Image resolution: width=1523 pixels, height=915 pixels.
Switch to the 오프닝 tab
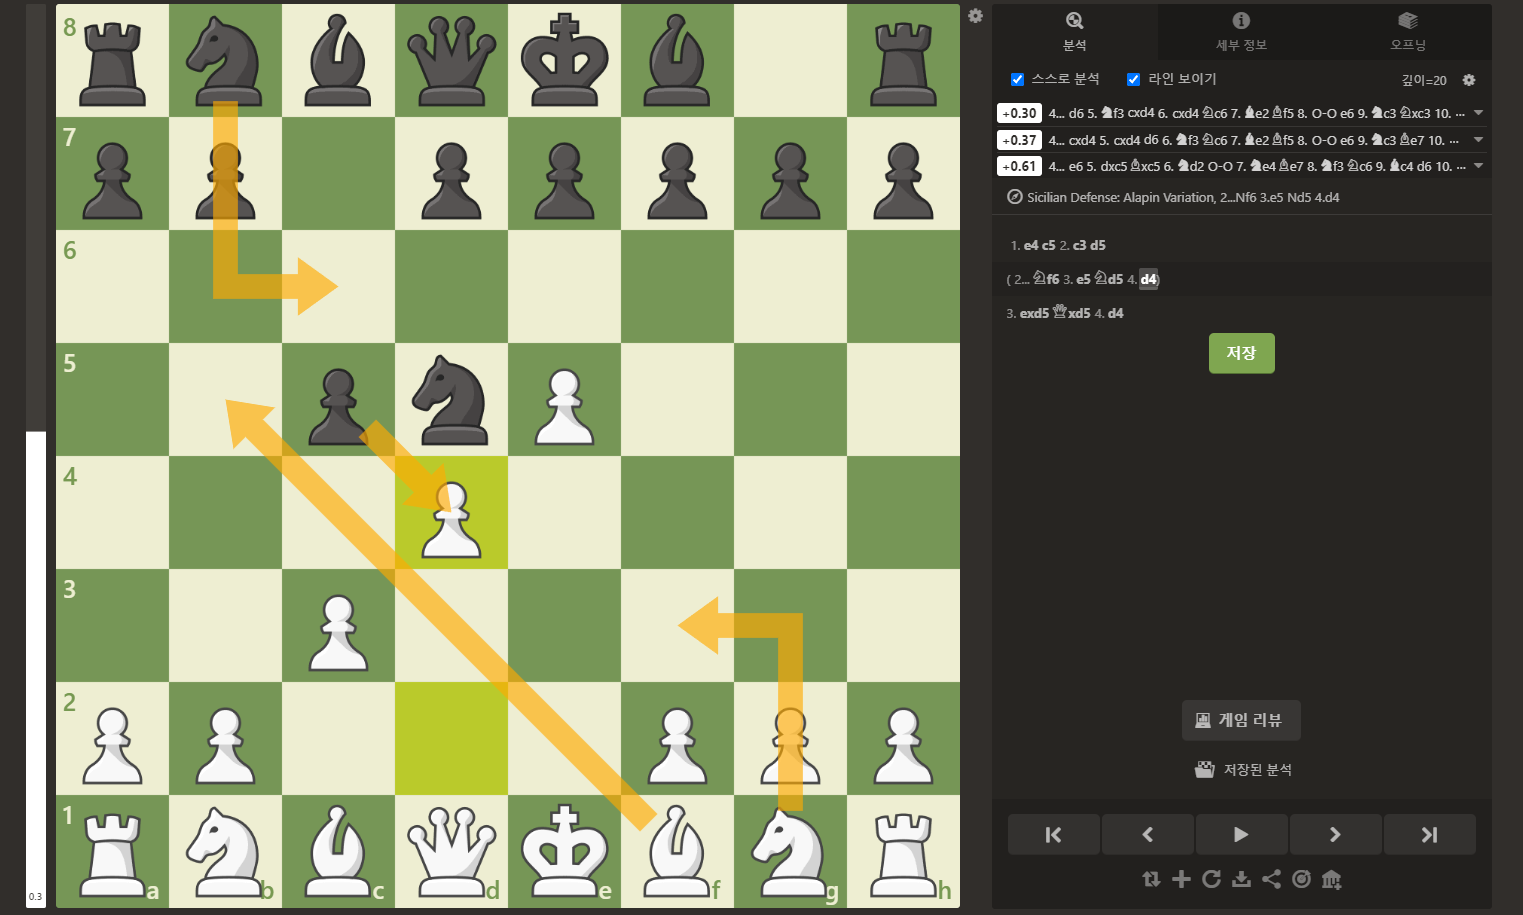pos(1408,32)
